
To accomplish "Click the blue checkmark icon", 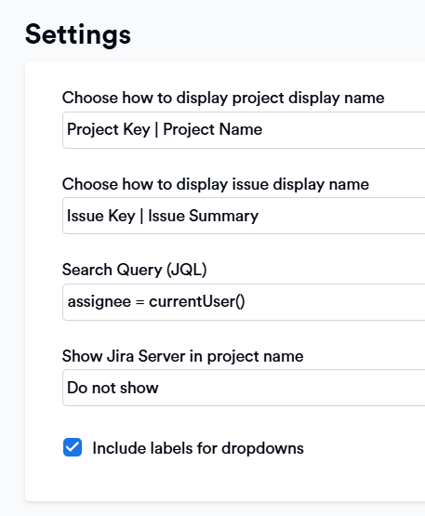I will pyautogui.click(x=72, y=447).
